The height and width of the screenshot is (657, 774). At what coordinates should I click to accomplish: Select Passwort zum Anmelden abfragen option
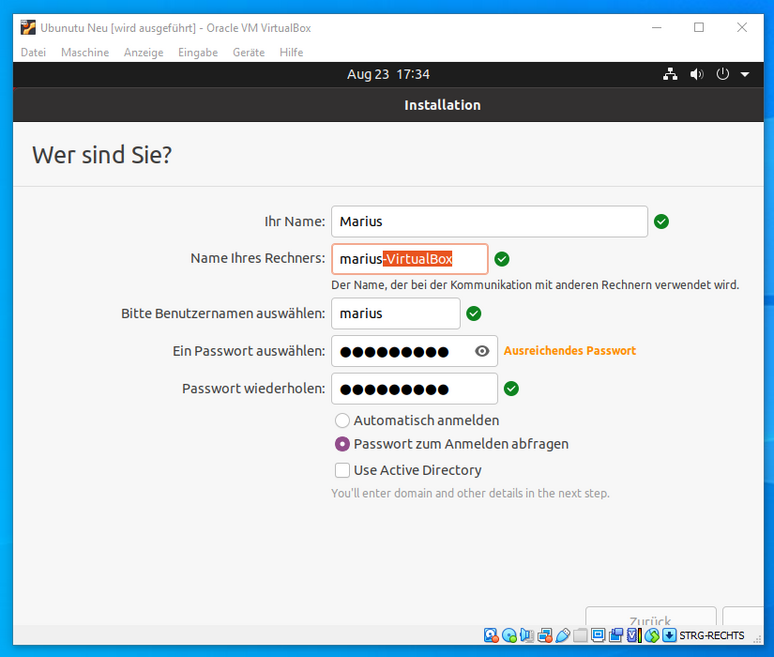point(343,444)
